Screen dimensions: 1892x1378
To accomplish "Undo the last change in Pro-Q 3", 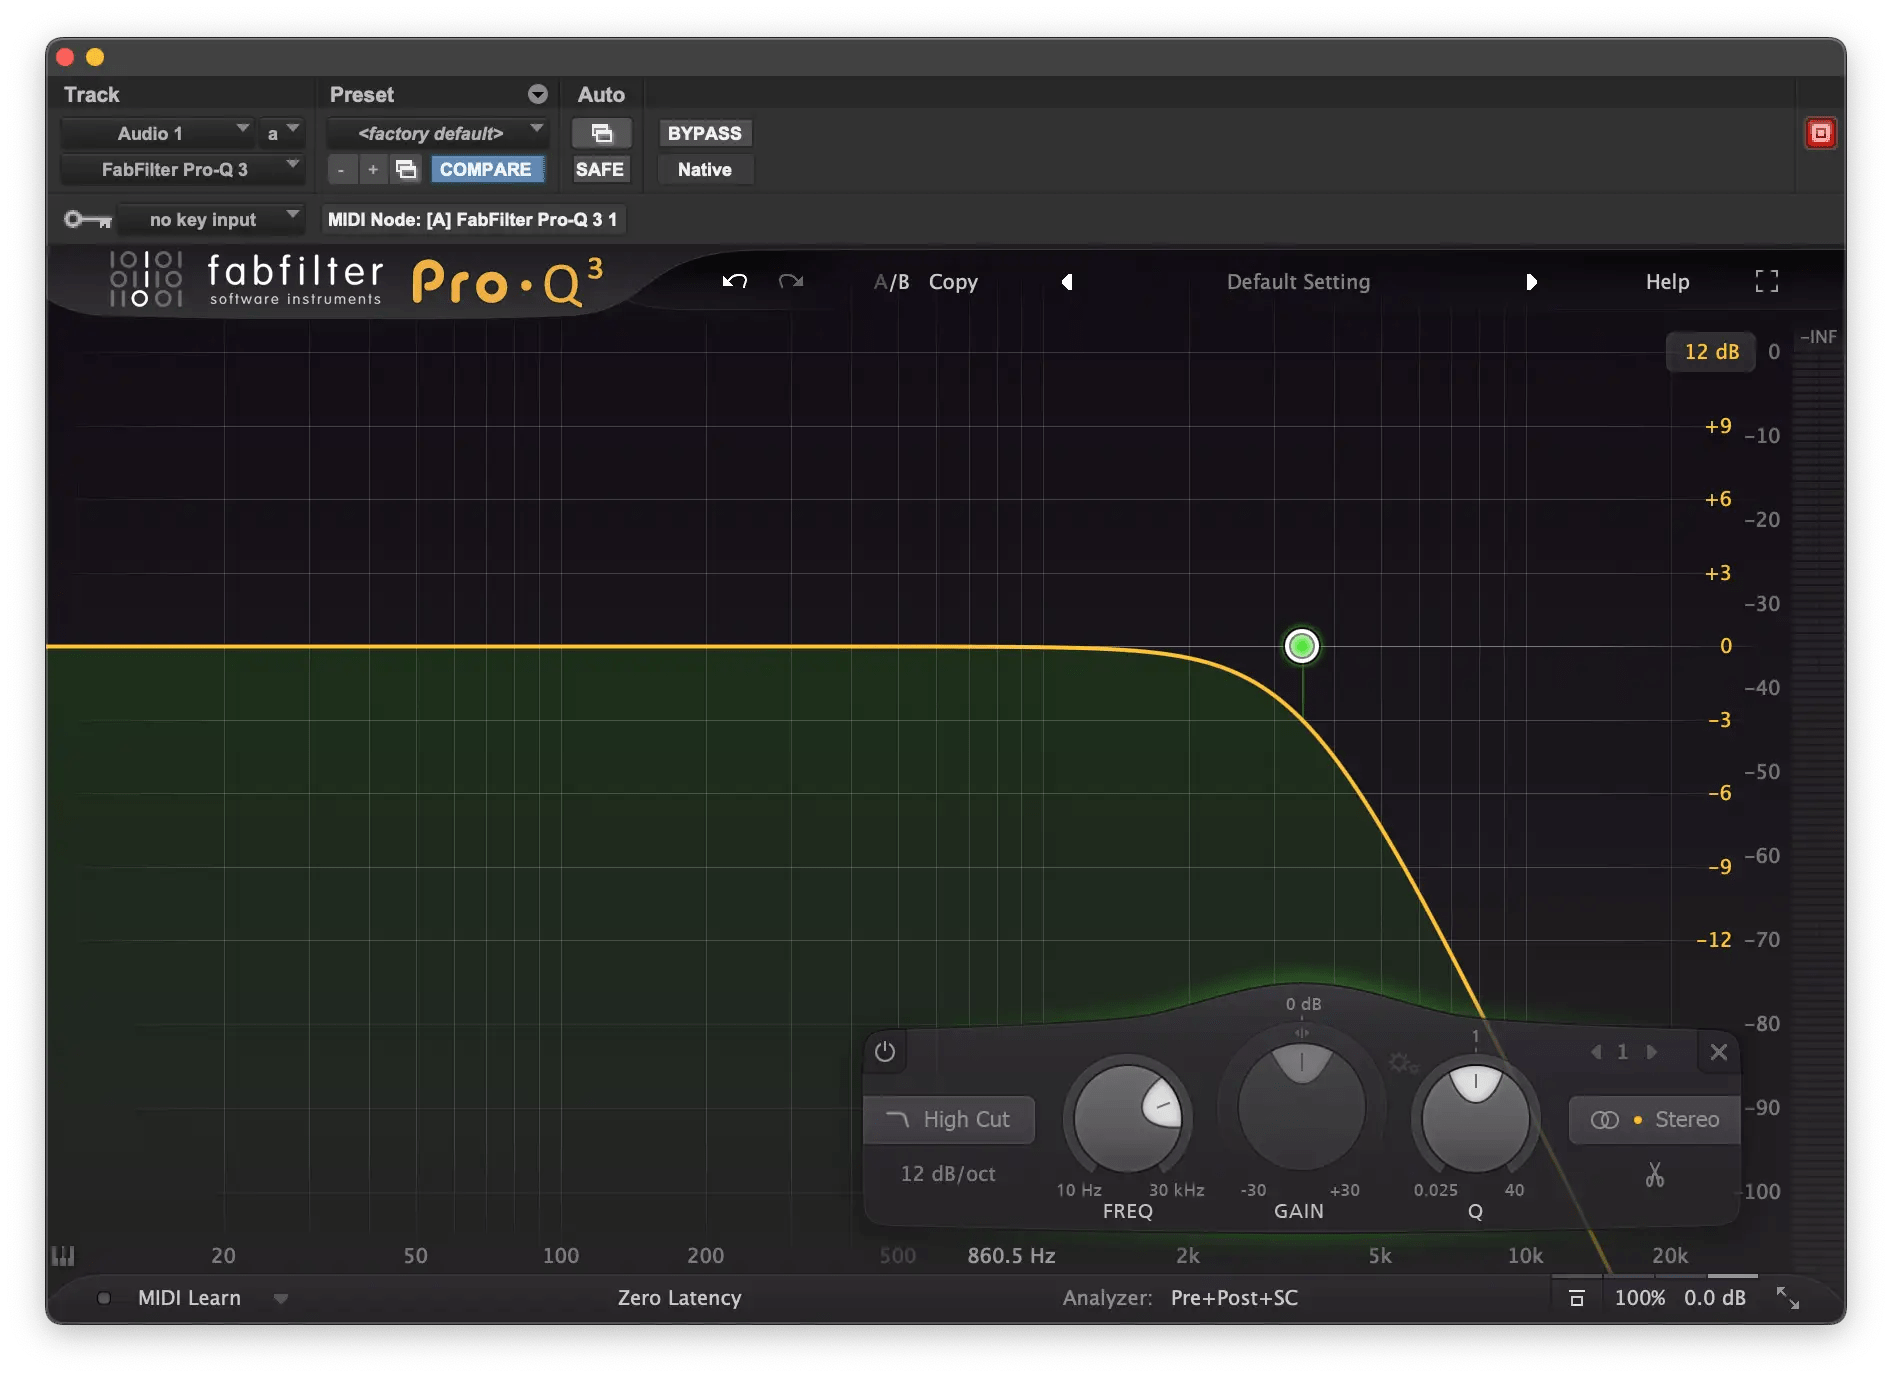I will click(735, 281).
